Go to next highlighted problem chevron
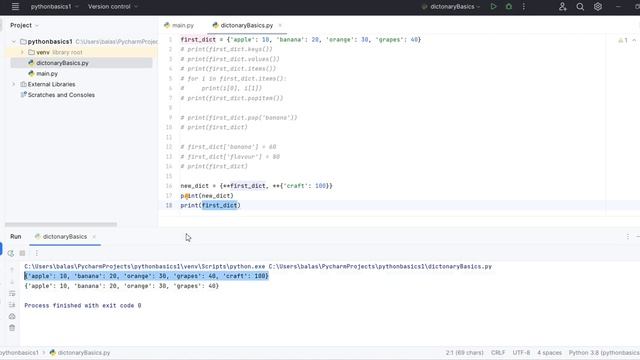This screenshot has width=640, height=360. (634, 40)
